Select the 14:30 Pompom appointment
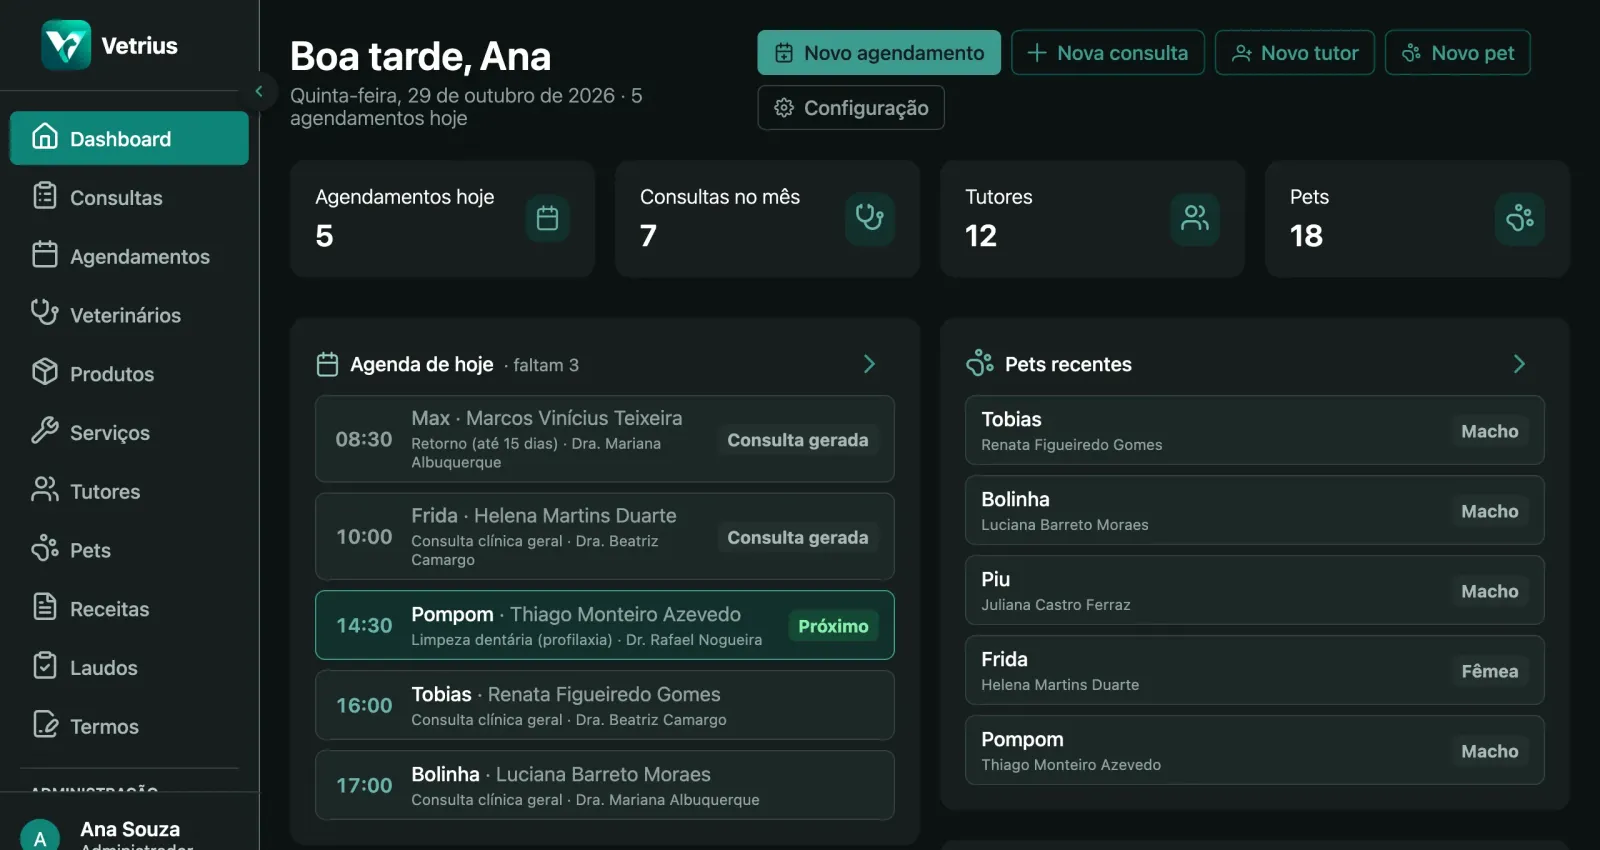Screen dimensions: 1600x850 pyautogui.click(x=605, y=625)
